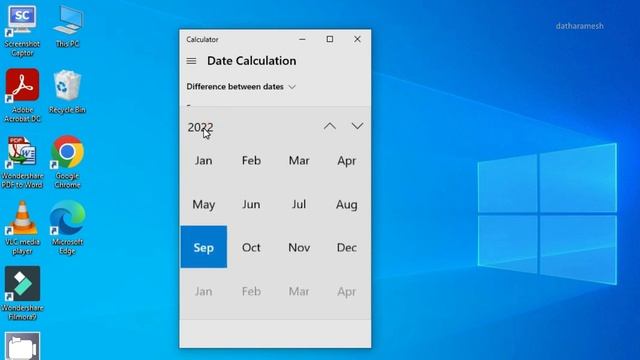Choose the month May
The height and width of the screenshot is (360, 640).
coord(204,204)
